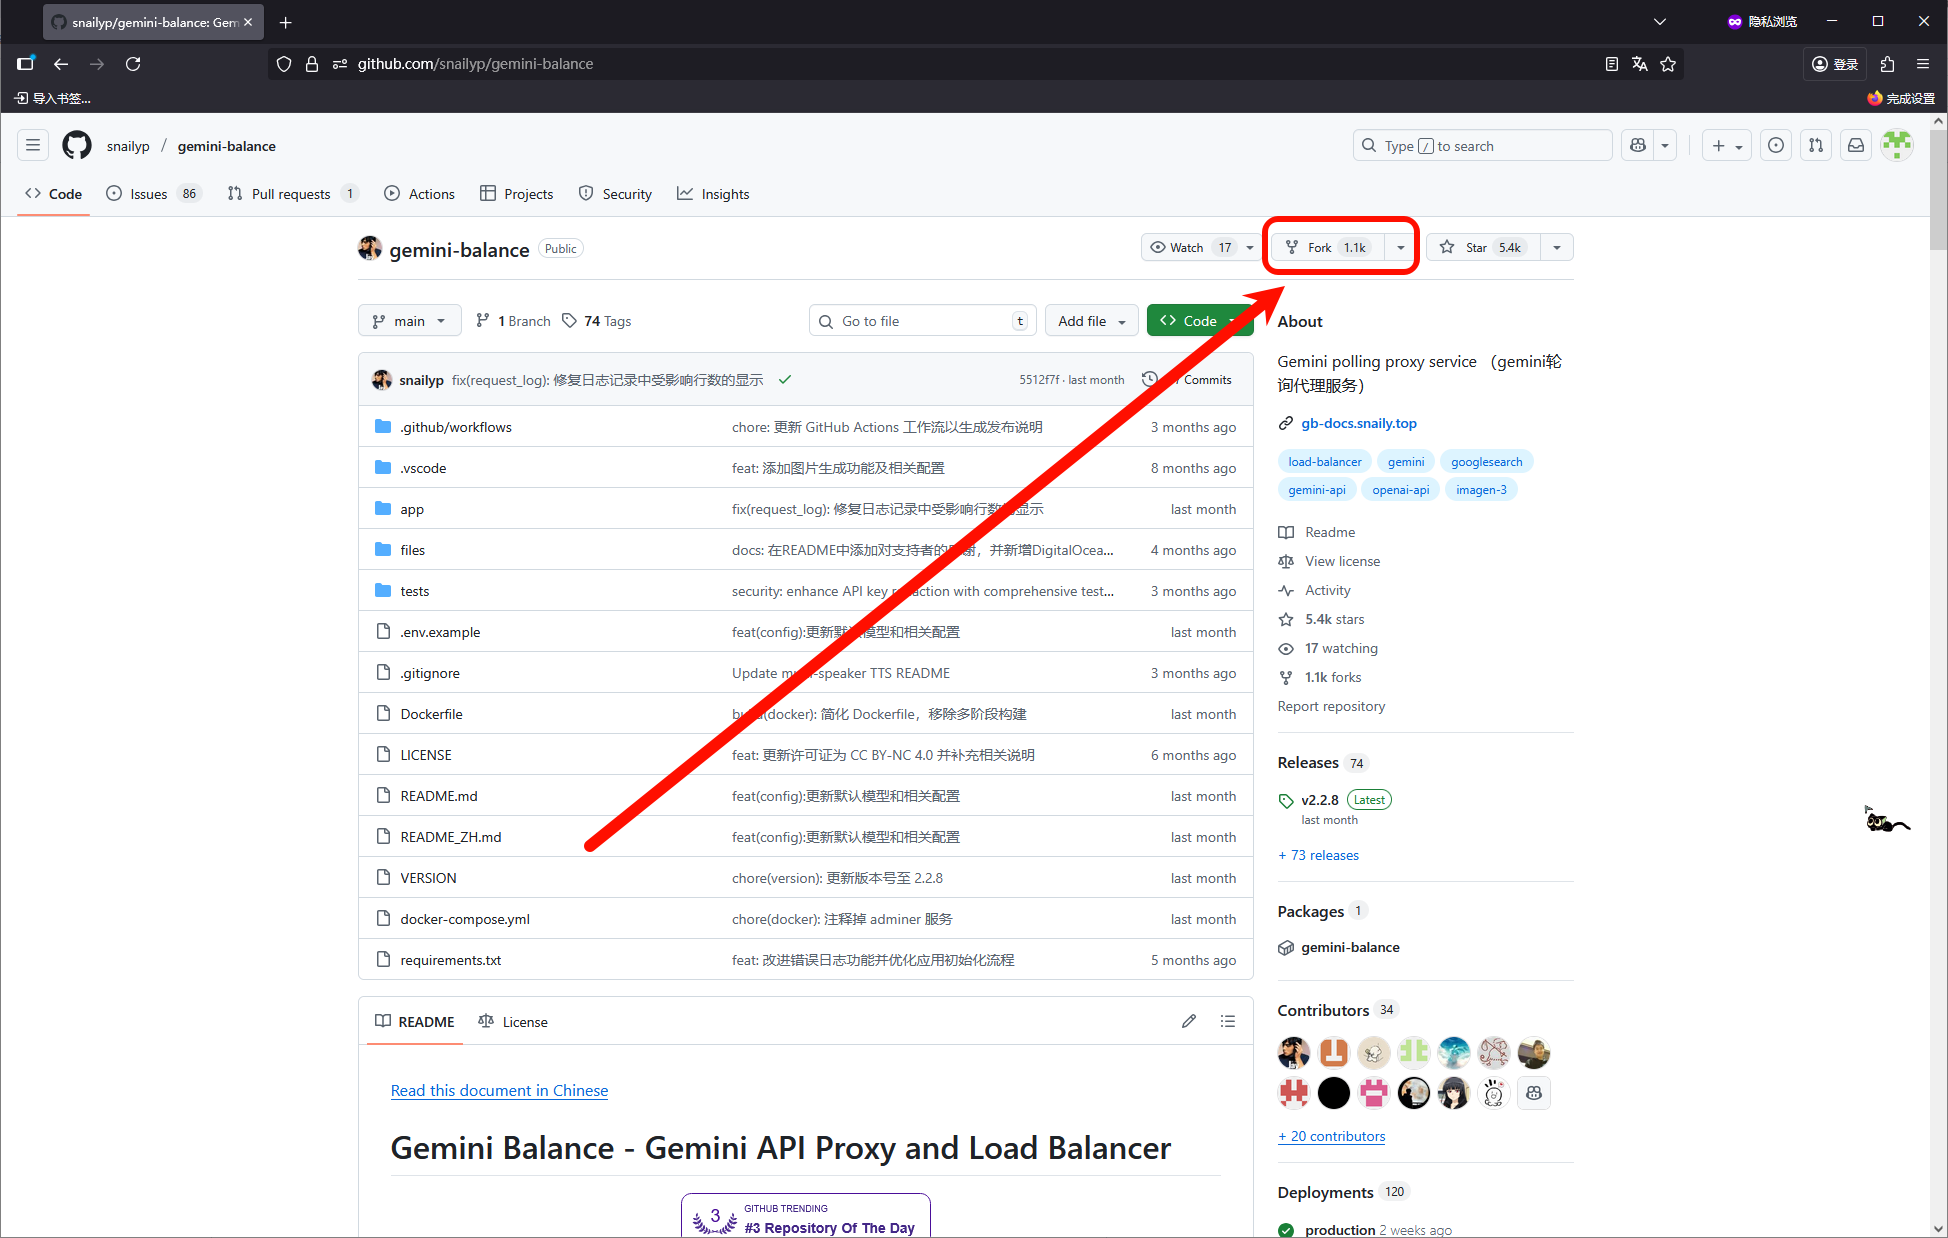Click the README edit pencil icon

click(1188, 1021)
